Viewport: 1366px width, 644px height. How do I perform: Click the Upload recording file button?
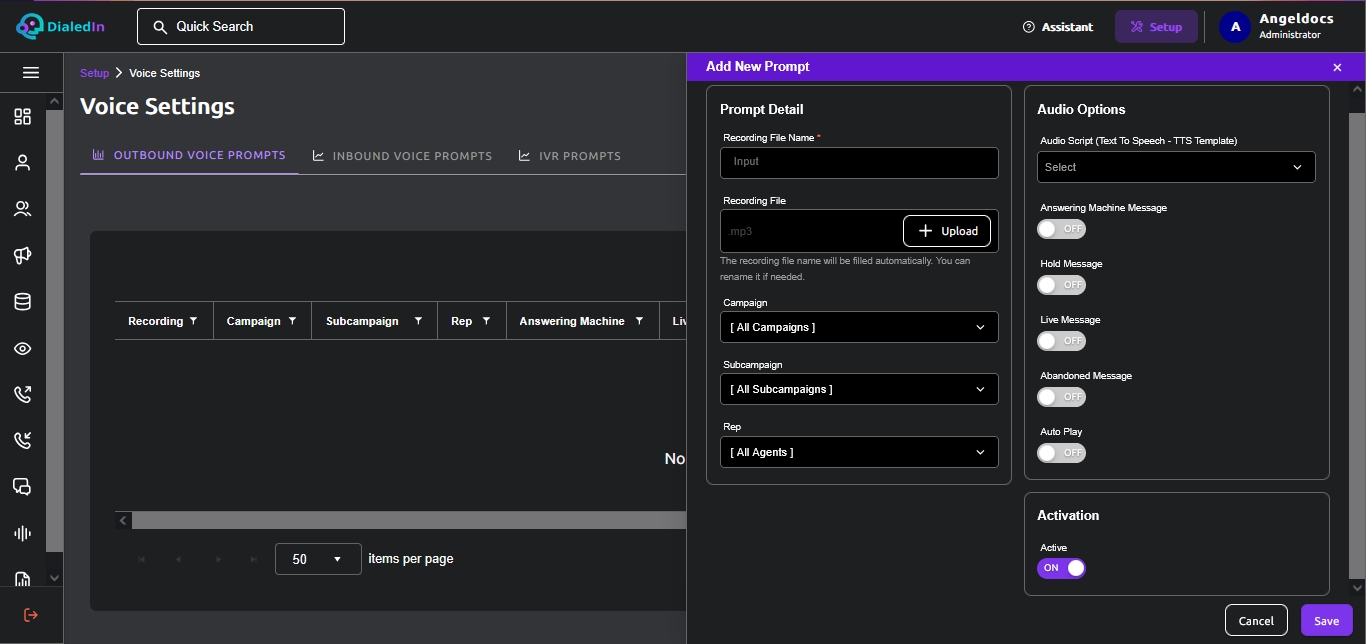coord(947,231)
